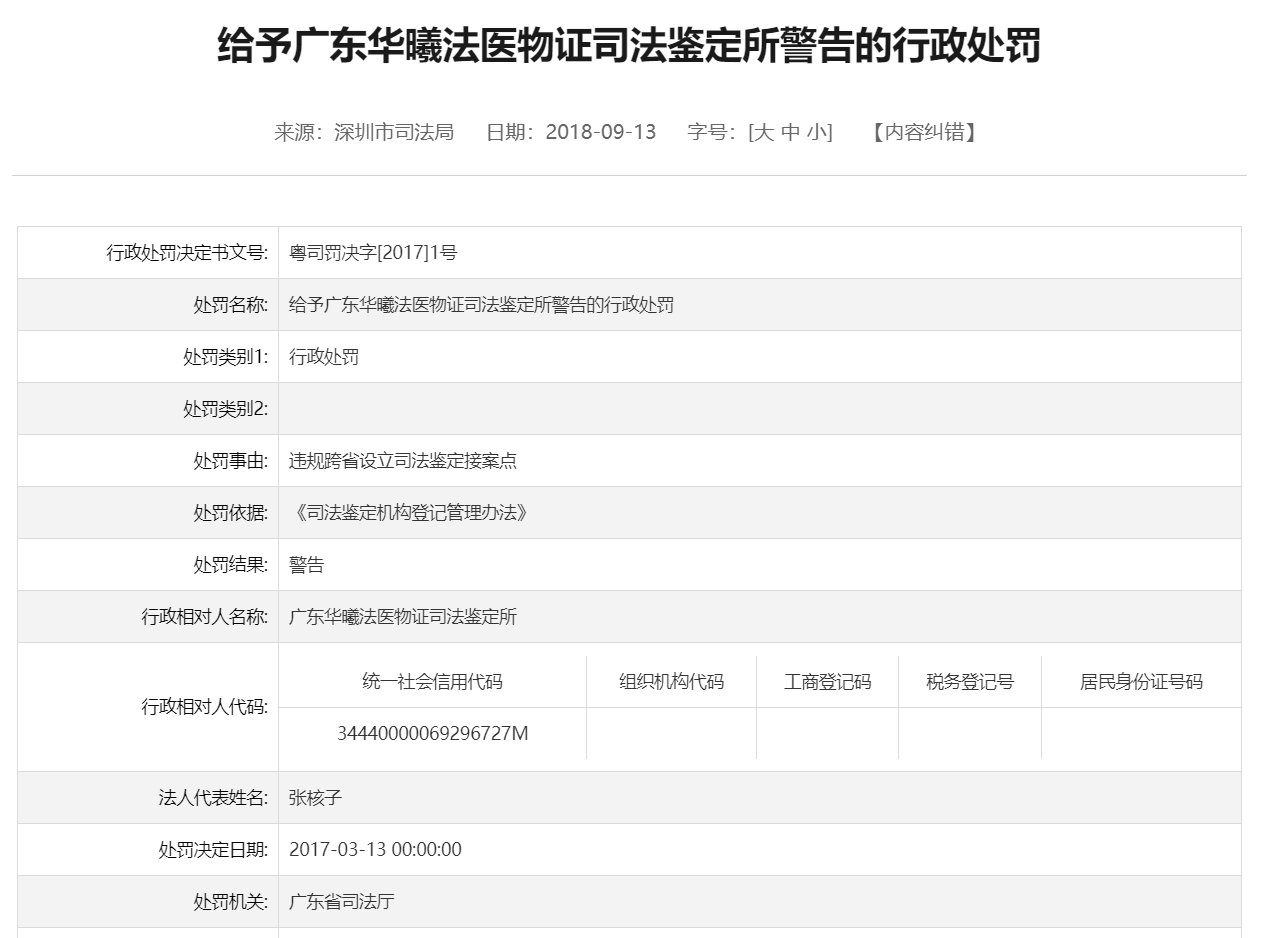Click authority value 广东省司法厅

(x=341, y=902)
